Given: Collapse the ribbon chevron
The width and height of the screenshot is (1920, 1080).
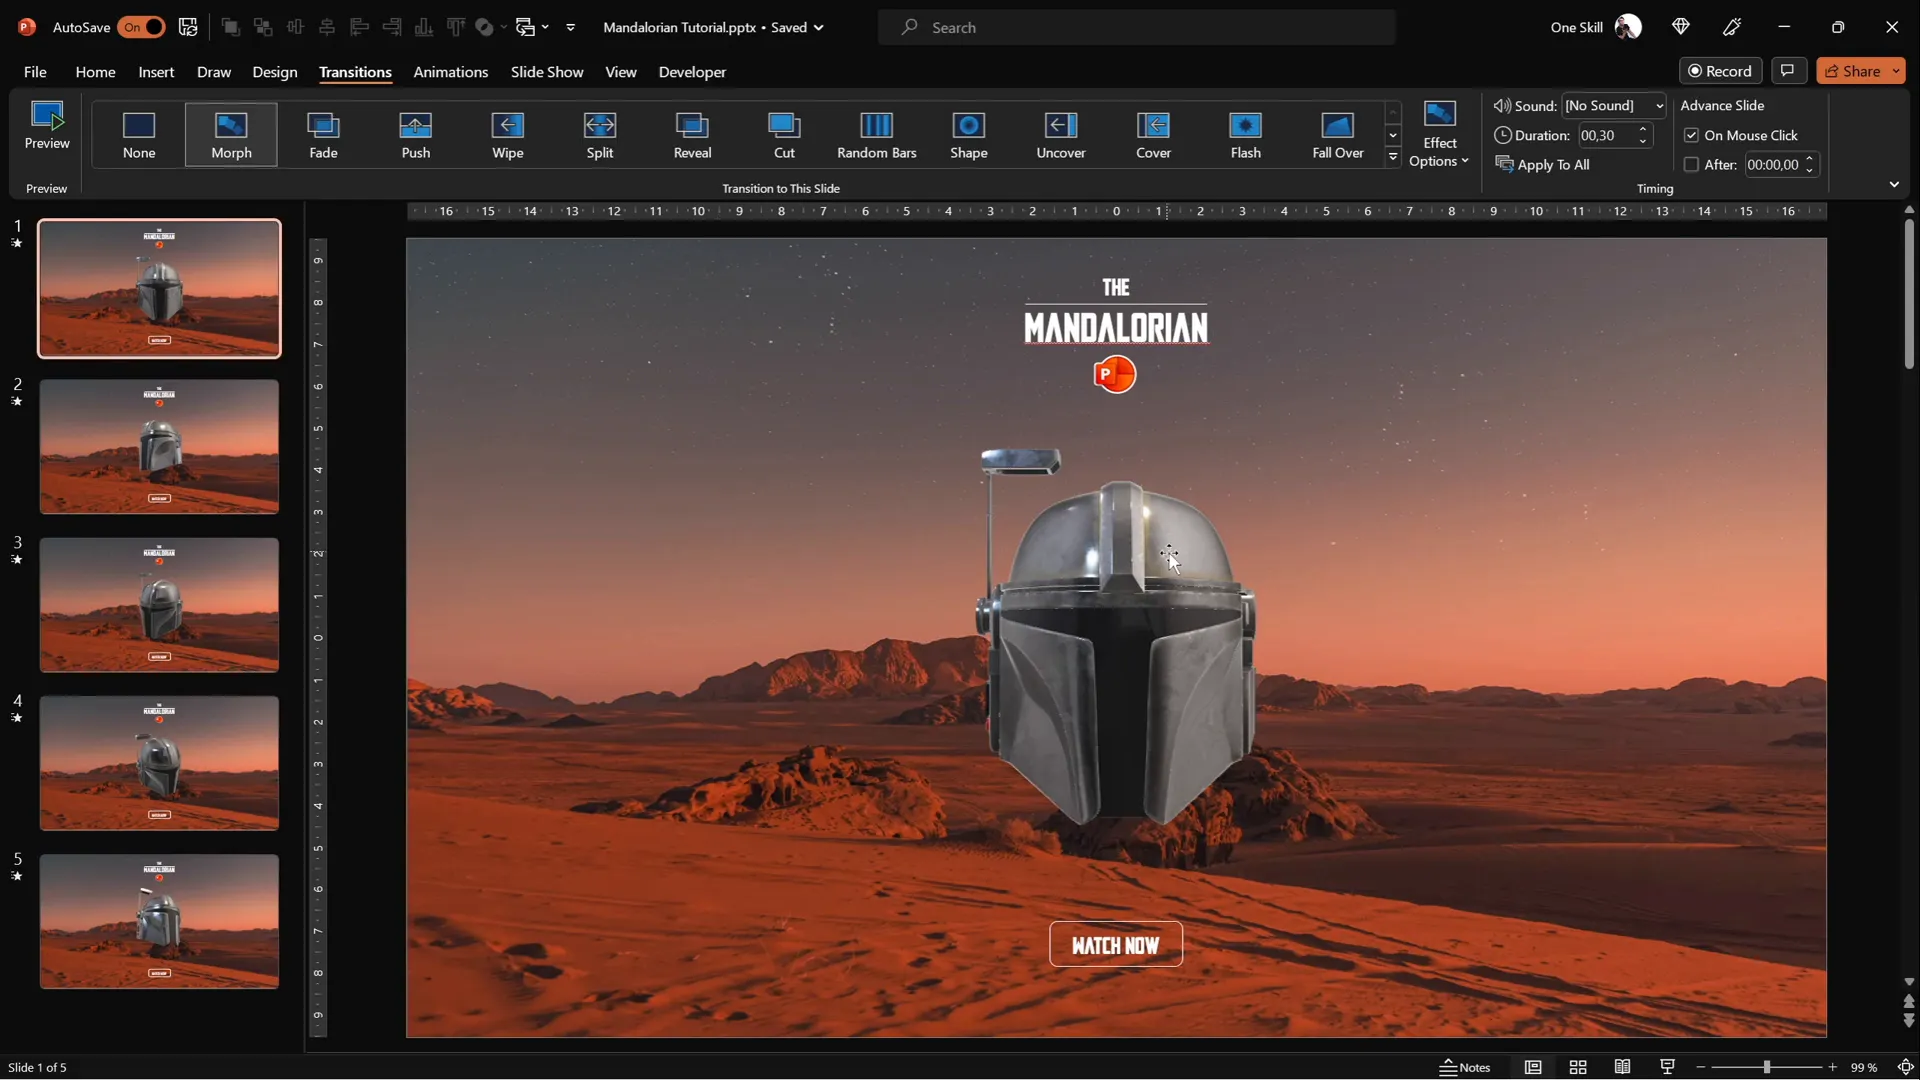Looking at the screenshot, I should (1894, 185).
